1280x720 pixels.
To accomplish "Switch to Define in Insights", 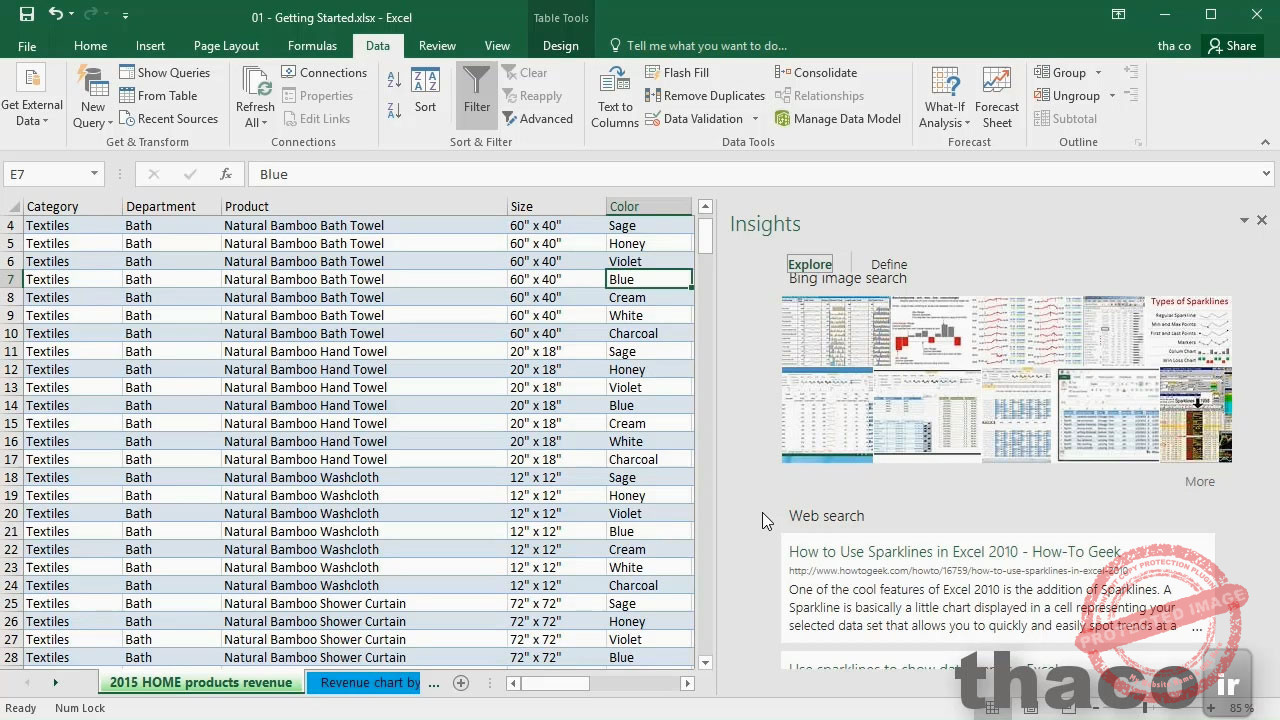I will [889, 265].
